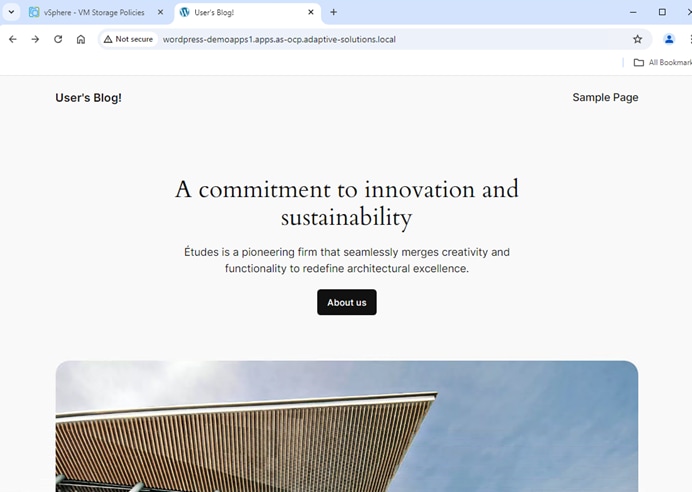
Task: Open the tab search dropdown arrow
Action: [x=11, y=12]
